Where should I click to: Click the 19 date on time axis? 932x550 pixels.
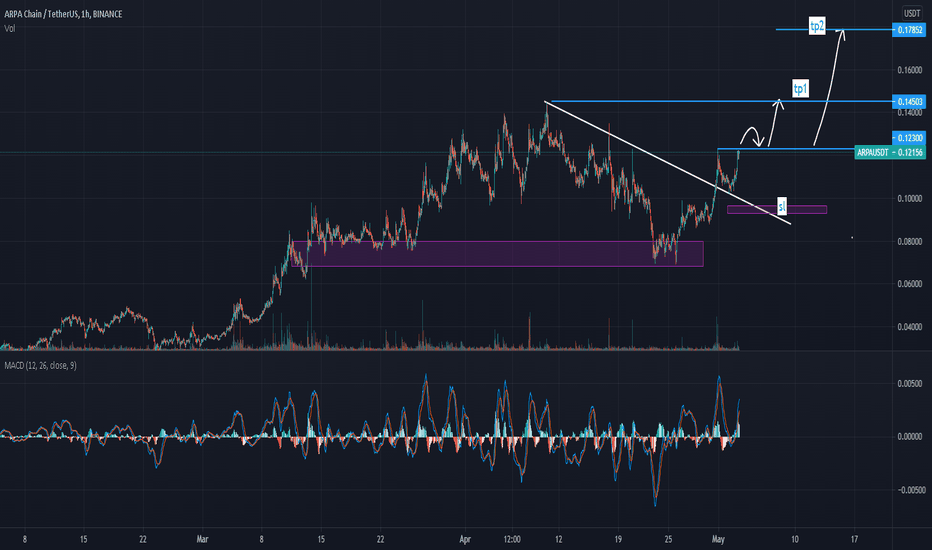(x=618, y=539)
